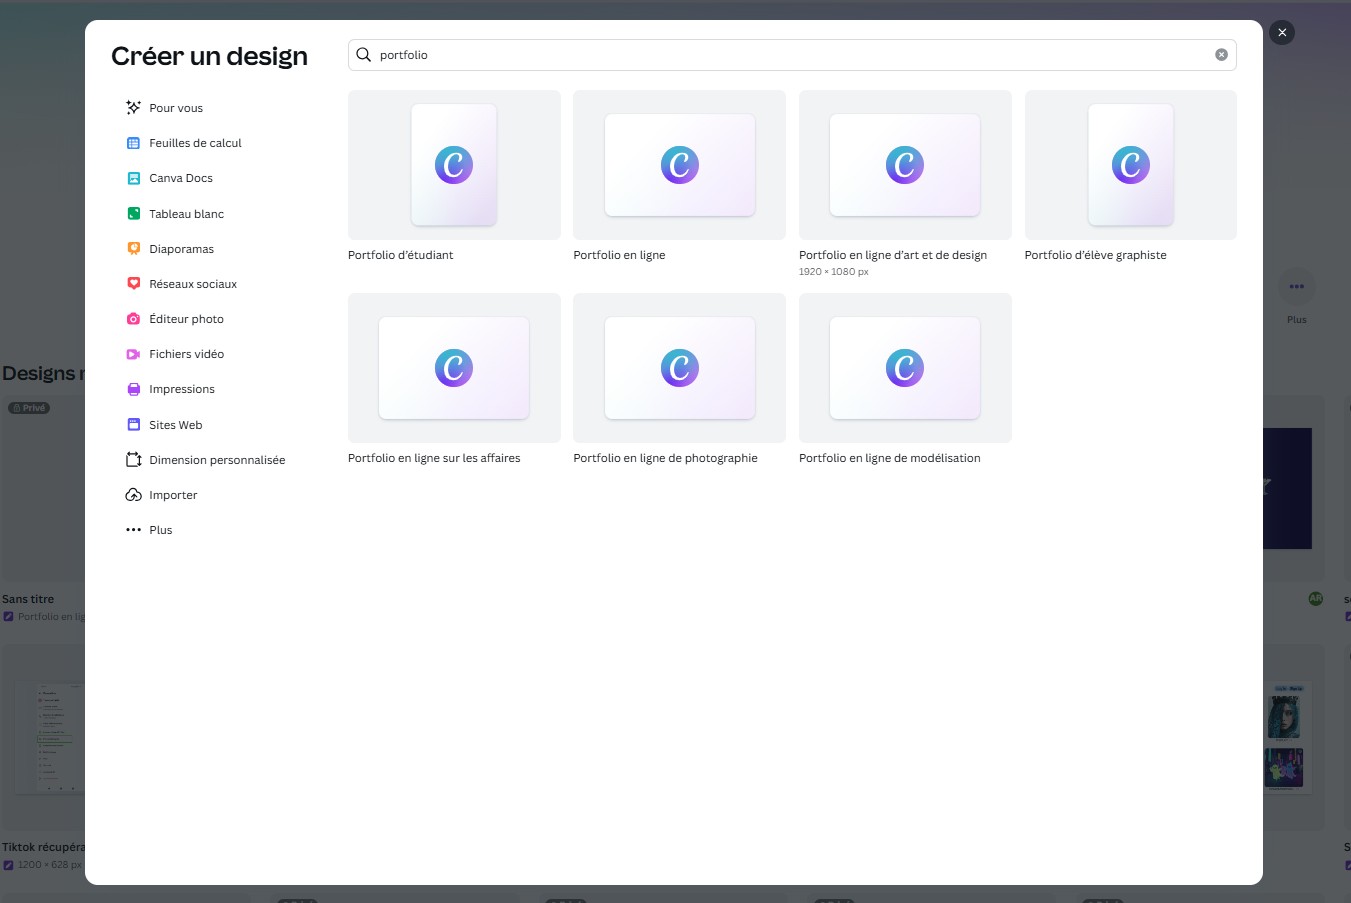Click the portfolio search field
This screenshot has width=1351, height=903.
pos(792,55)
